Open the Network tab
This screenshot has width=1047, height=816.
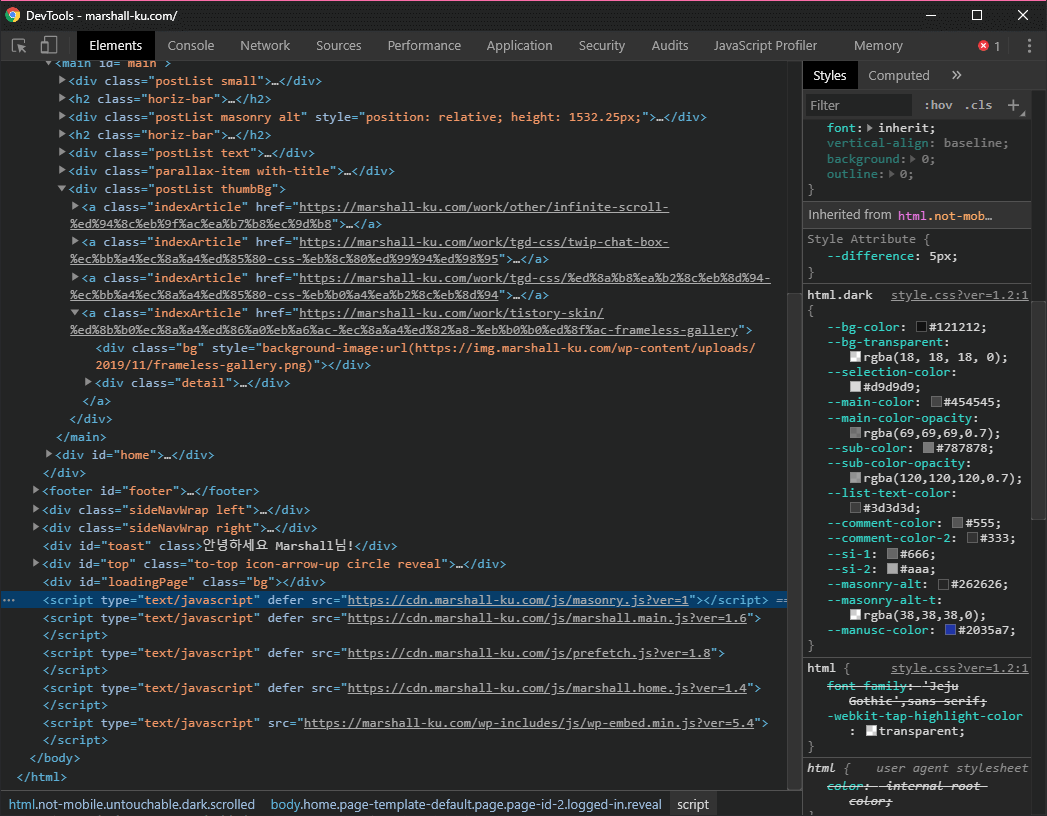coord(265,46)
